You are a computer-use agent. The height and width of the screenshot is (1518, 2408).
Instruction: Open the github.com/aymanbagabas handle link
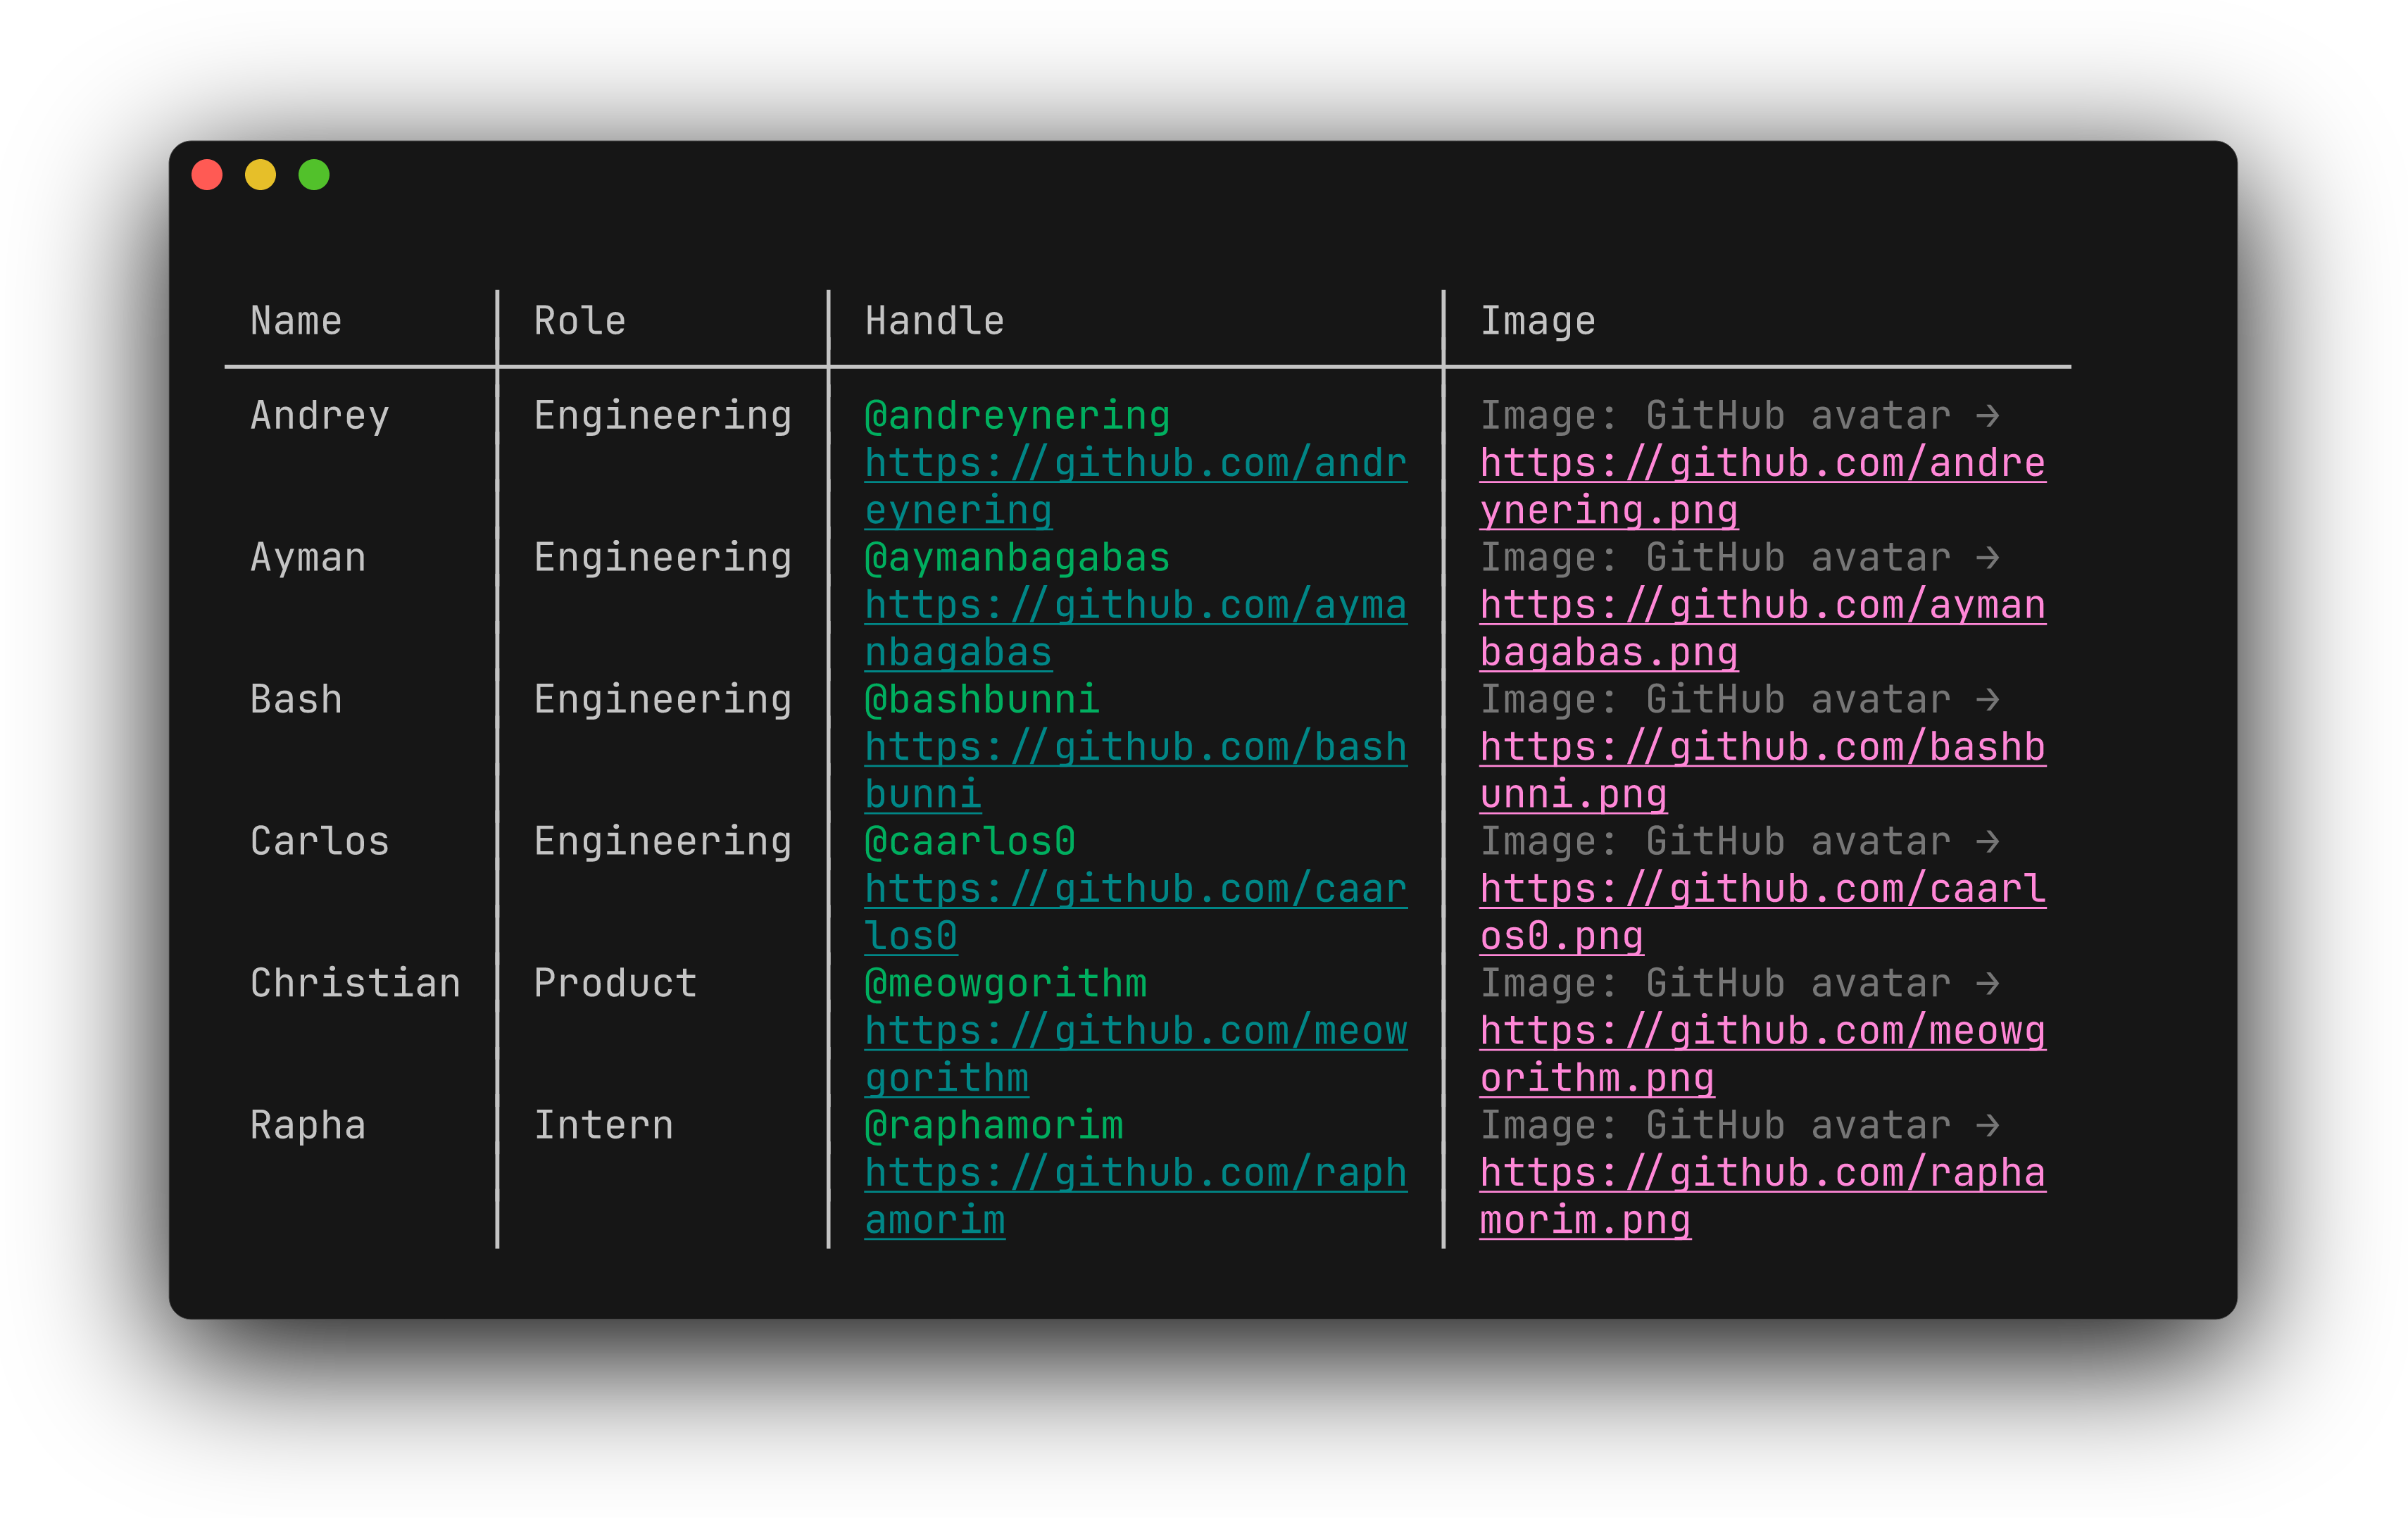click(1135, 629)
